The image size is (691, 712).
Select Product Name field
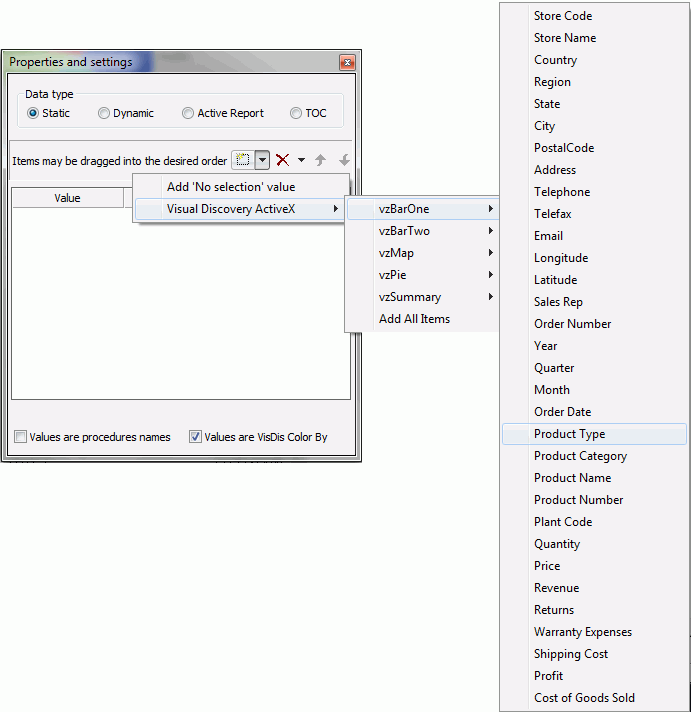tap(594, 478)
